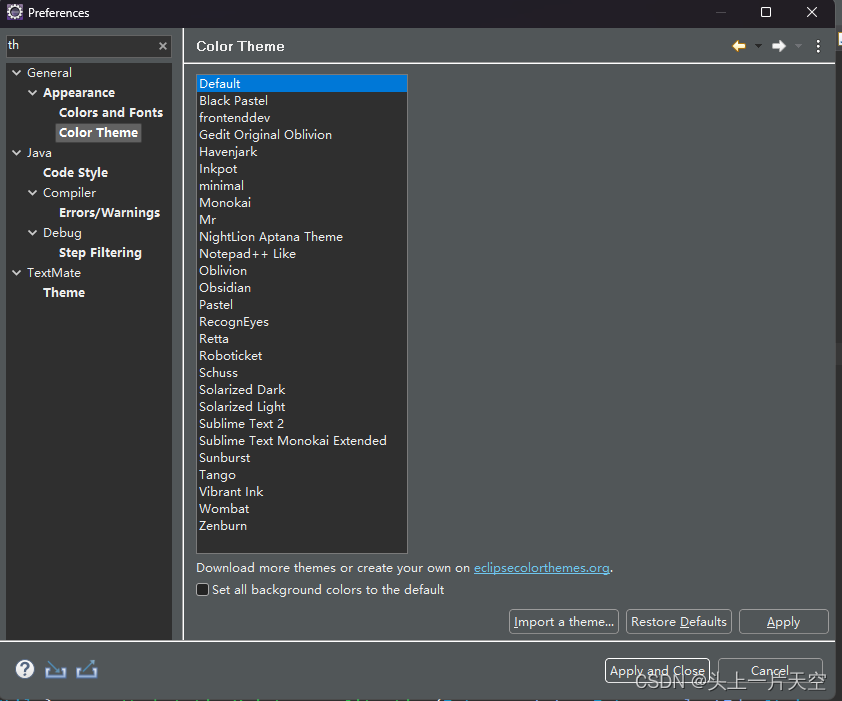This screenshot has height=701, width=842.
Task: Select the Zenburn theme
Action: [302, 526]
